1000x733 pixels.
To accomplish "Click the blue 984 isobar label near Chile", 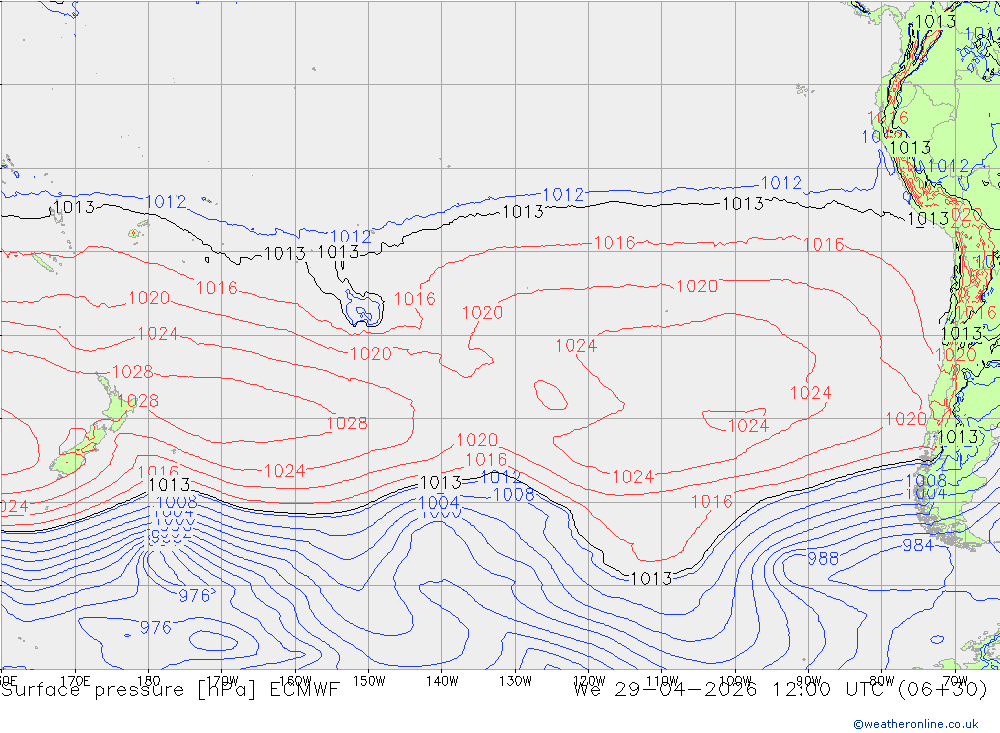I will [918, 545].
